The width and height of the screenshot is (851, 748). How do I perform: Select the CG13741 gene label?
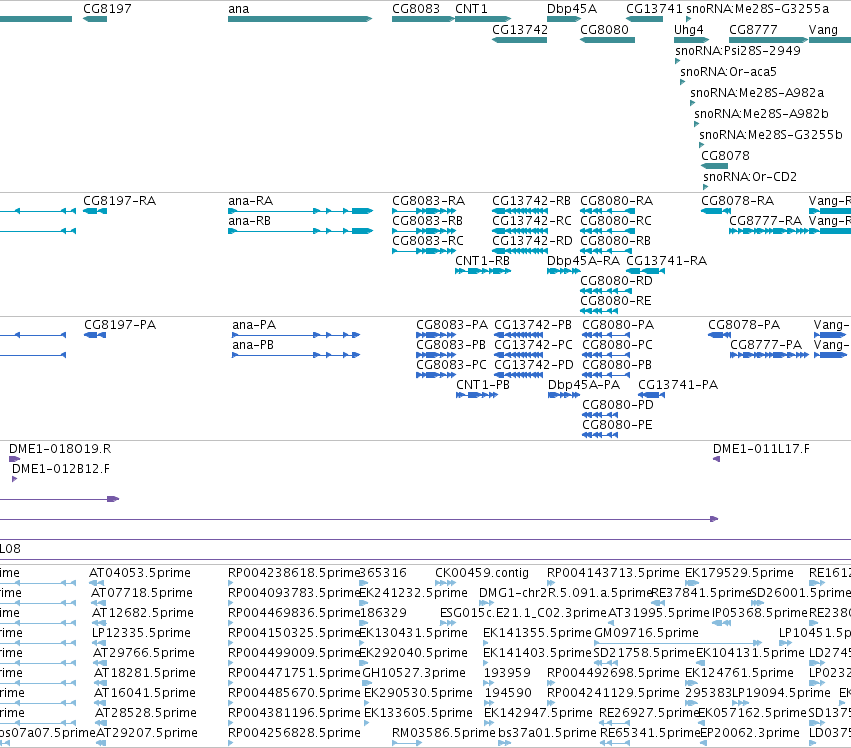(654, 9)
